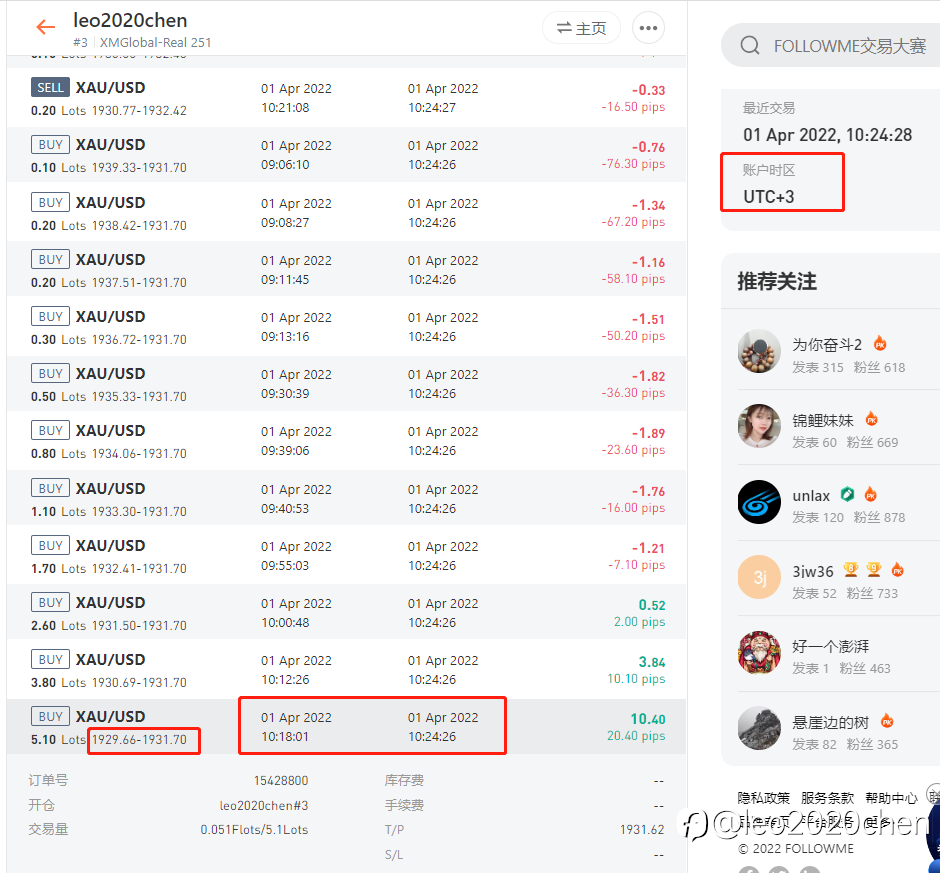Click BUY tag of the 09:30:39 trade
This screenshot has width=940, height=873.
[50, 374]
